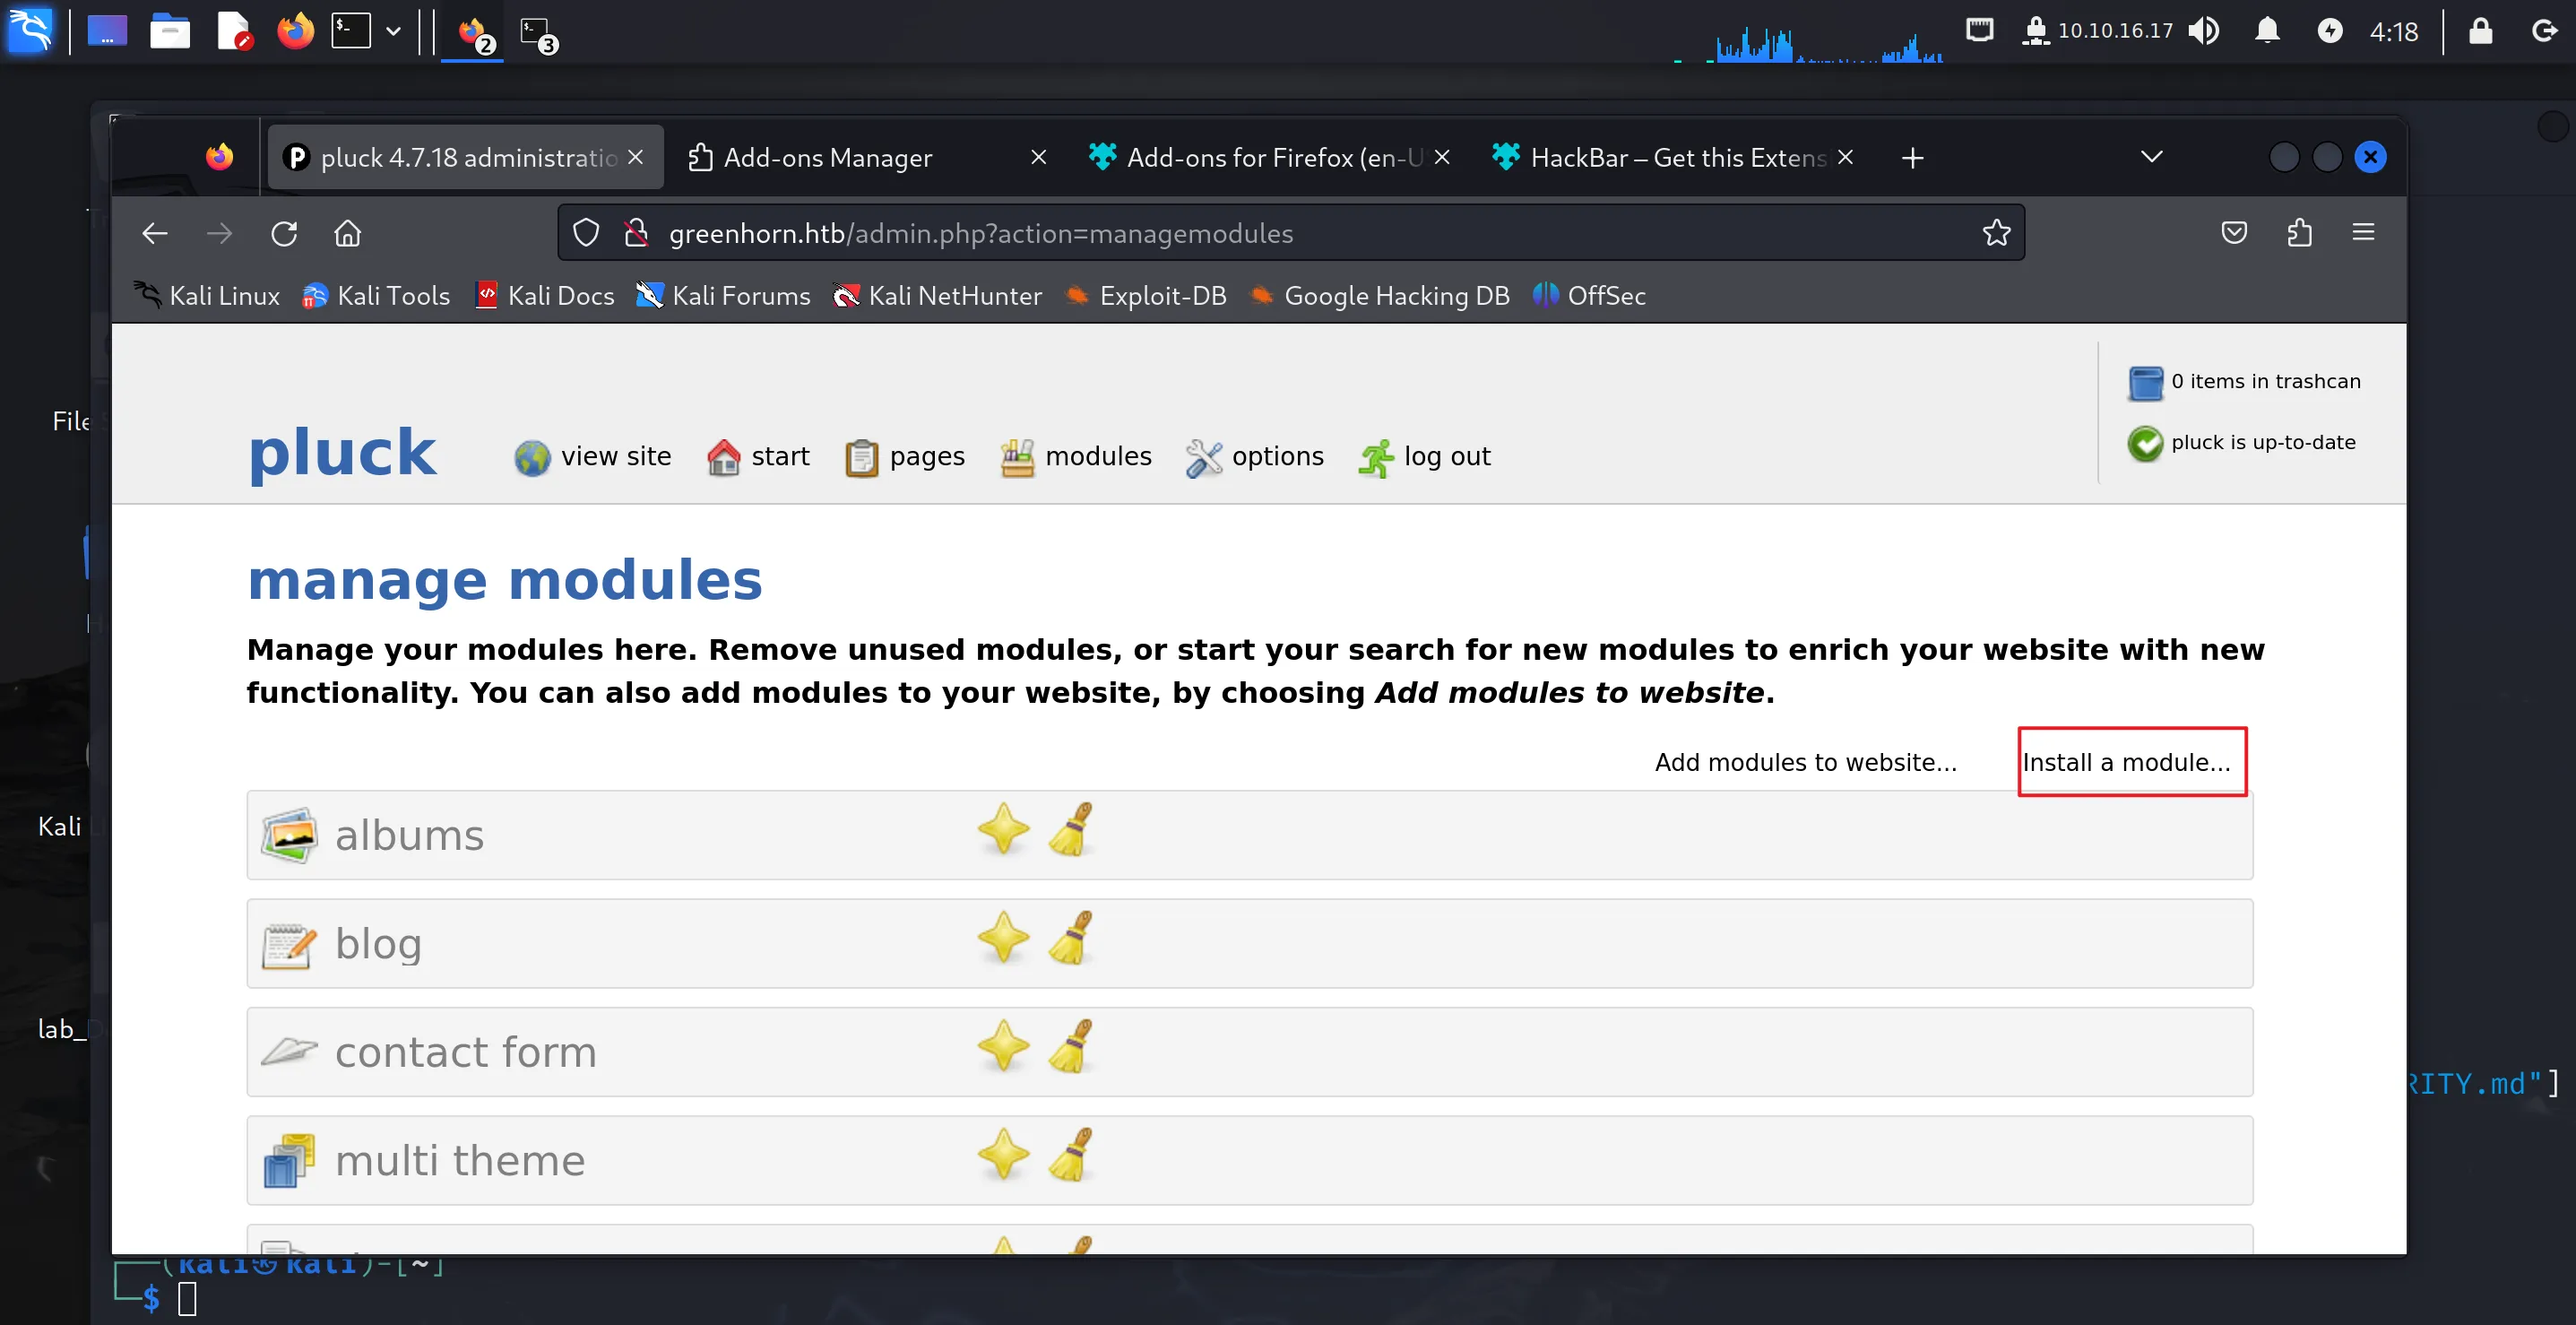
Task: Click the star icon for albums module
Action: 1003,830
